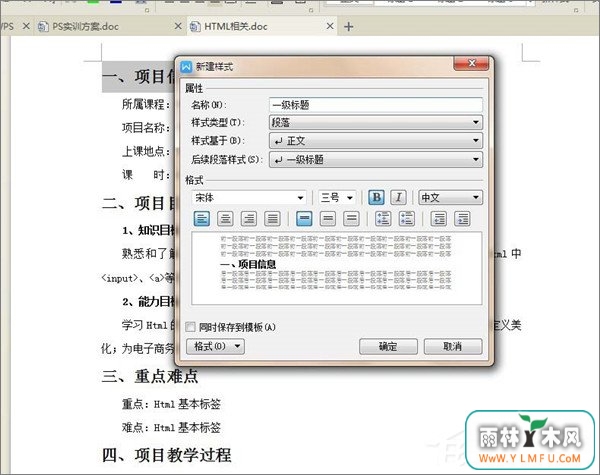Click increase indent icon
This screenshot has height=475, width=600.
point(462,219)
